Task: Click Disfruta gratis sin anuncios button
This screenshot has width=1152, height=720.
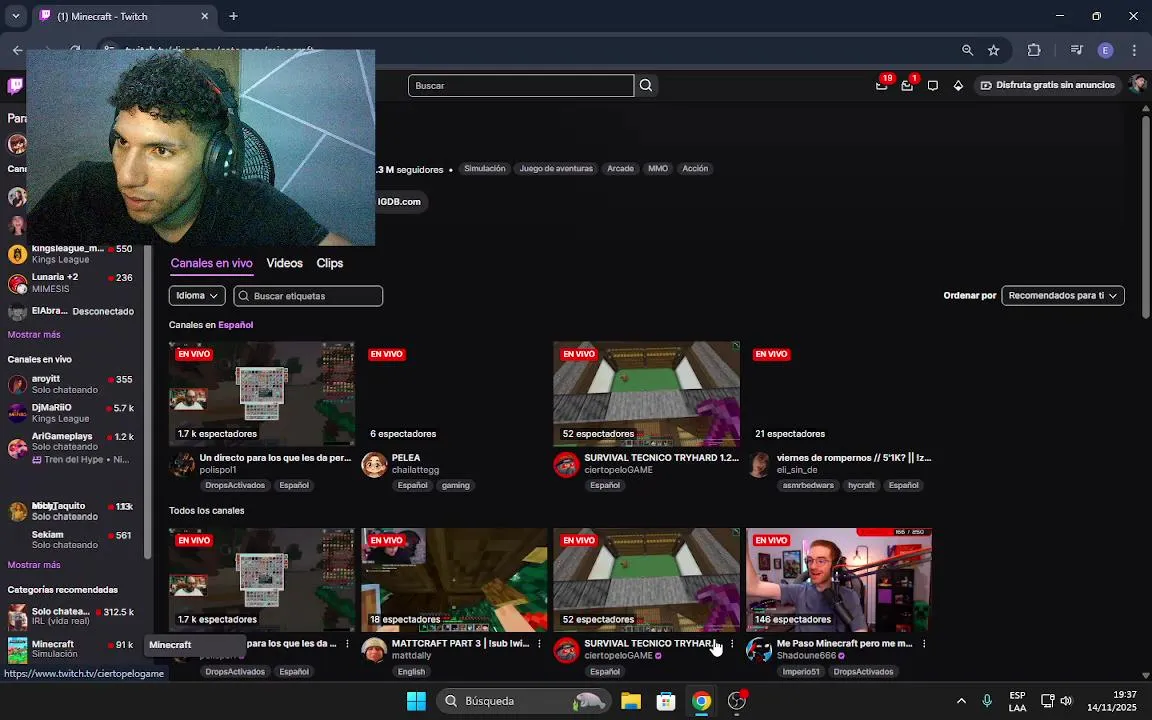Action: [1048, 85]
